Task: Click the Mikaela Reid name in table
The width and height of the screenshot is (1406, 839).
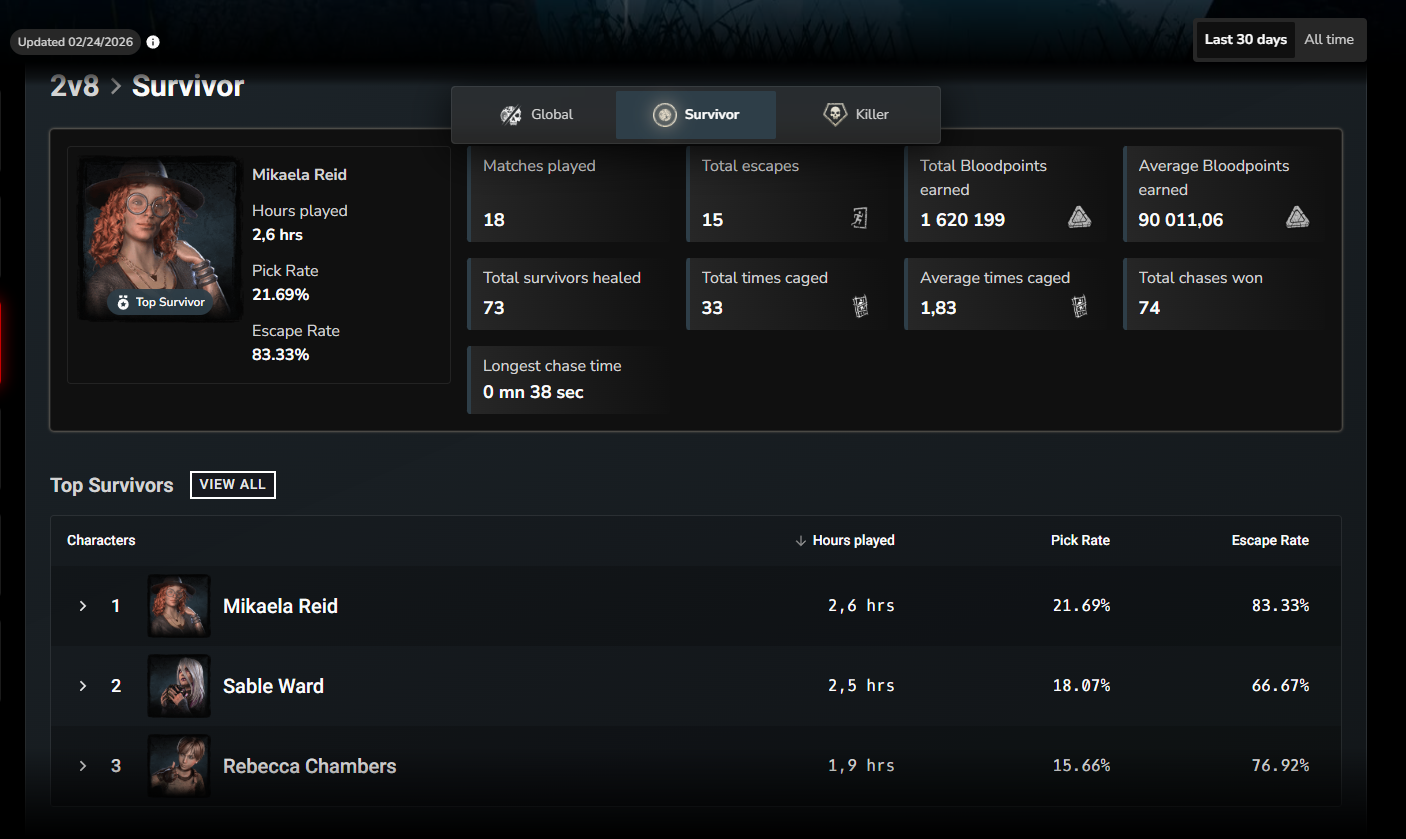Action: [x=280, y=606]
